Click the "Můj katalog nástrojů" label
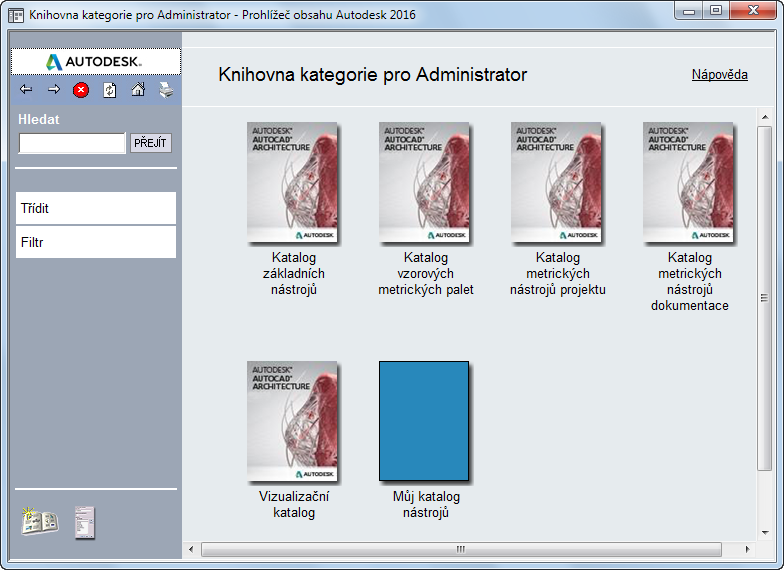This screenshot has height=570, width=784. tap(426, 504)
